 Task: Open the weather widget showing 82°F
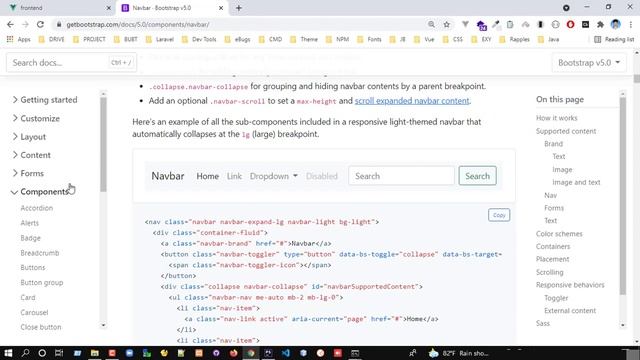pos(459,353)
